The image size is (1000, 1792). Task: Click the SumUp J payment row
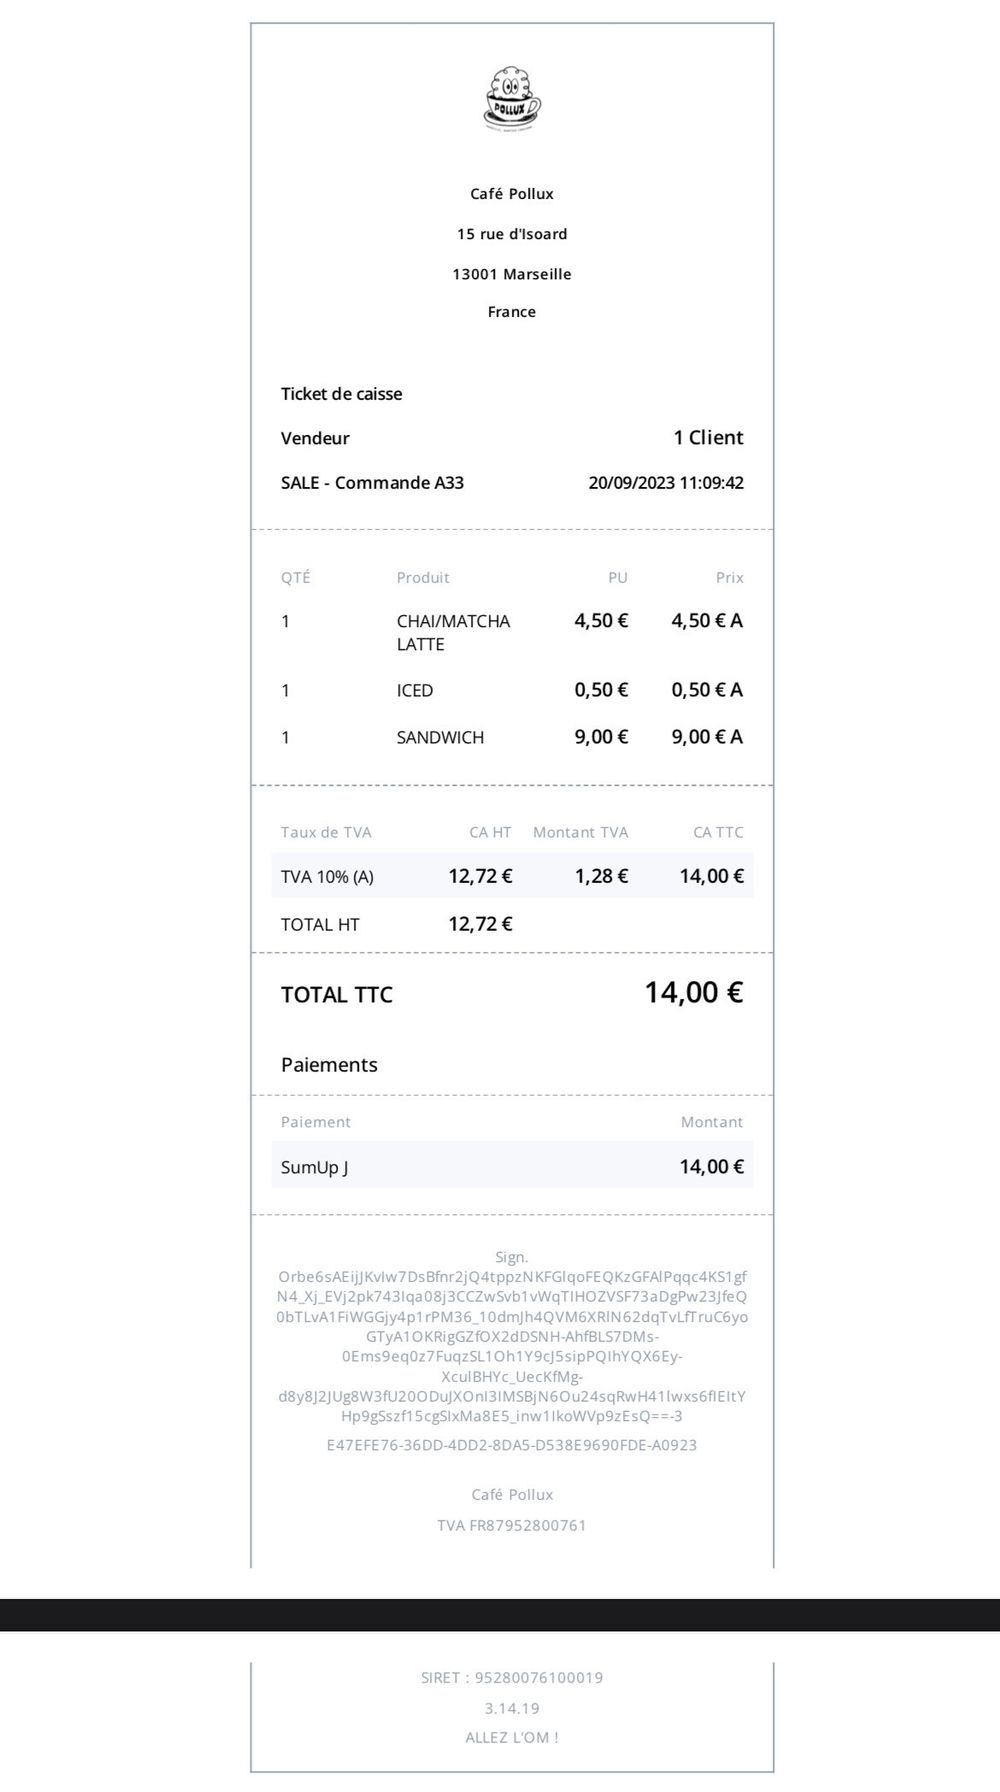click(512, 1167)
